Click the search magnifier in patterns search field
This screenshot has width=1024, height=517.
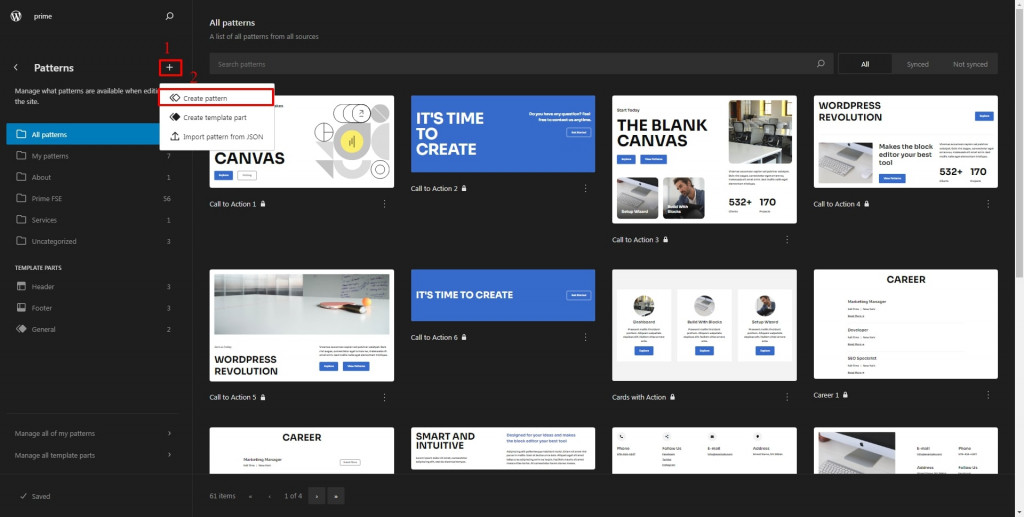(x=821, y=64)
